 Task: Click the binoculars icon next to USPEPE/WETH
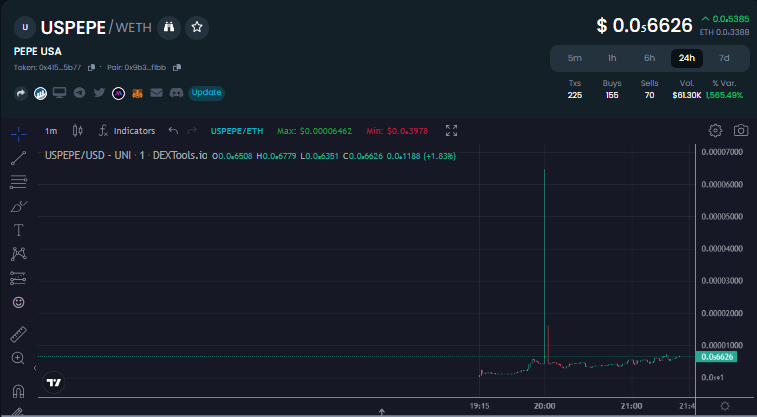point(168,27)
